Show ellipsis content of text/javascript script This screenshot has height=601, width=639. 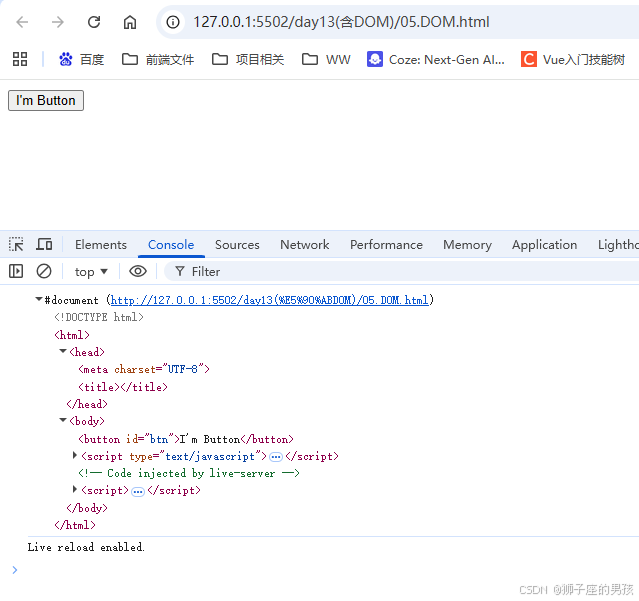pyautogui.click(x=276, y=457)
